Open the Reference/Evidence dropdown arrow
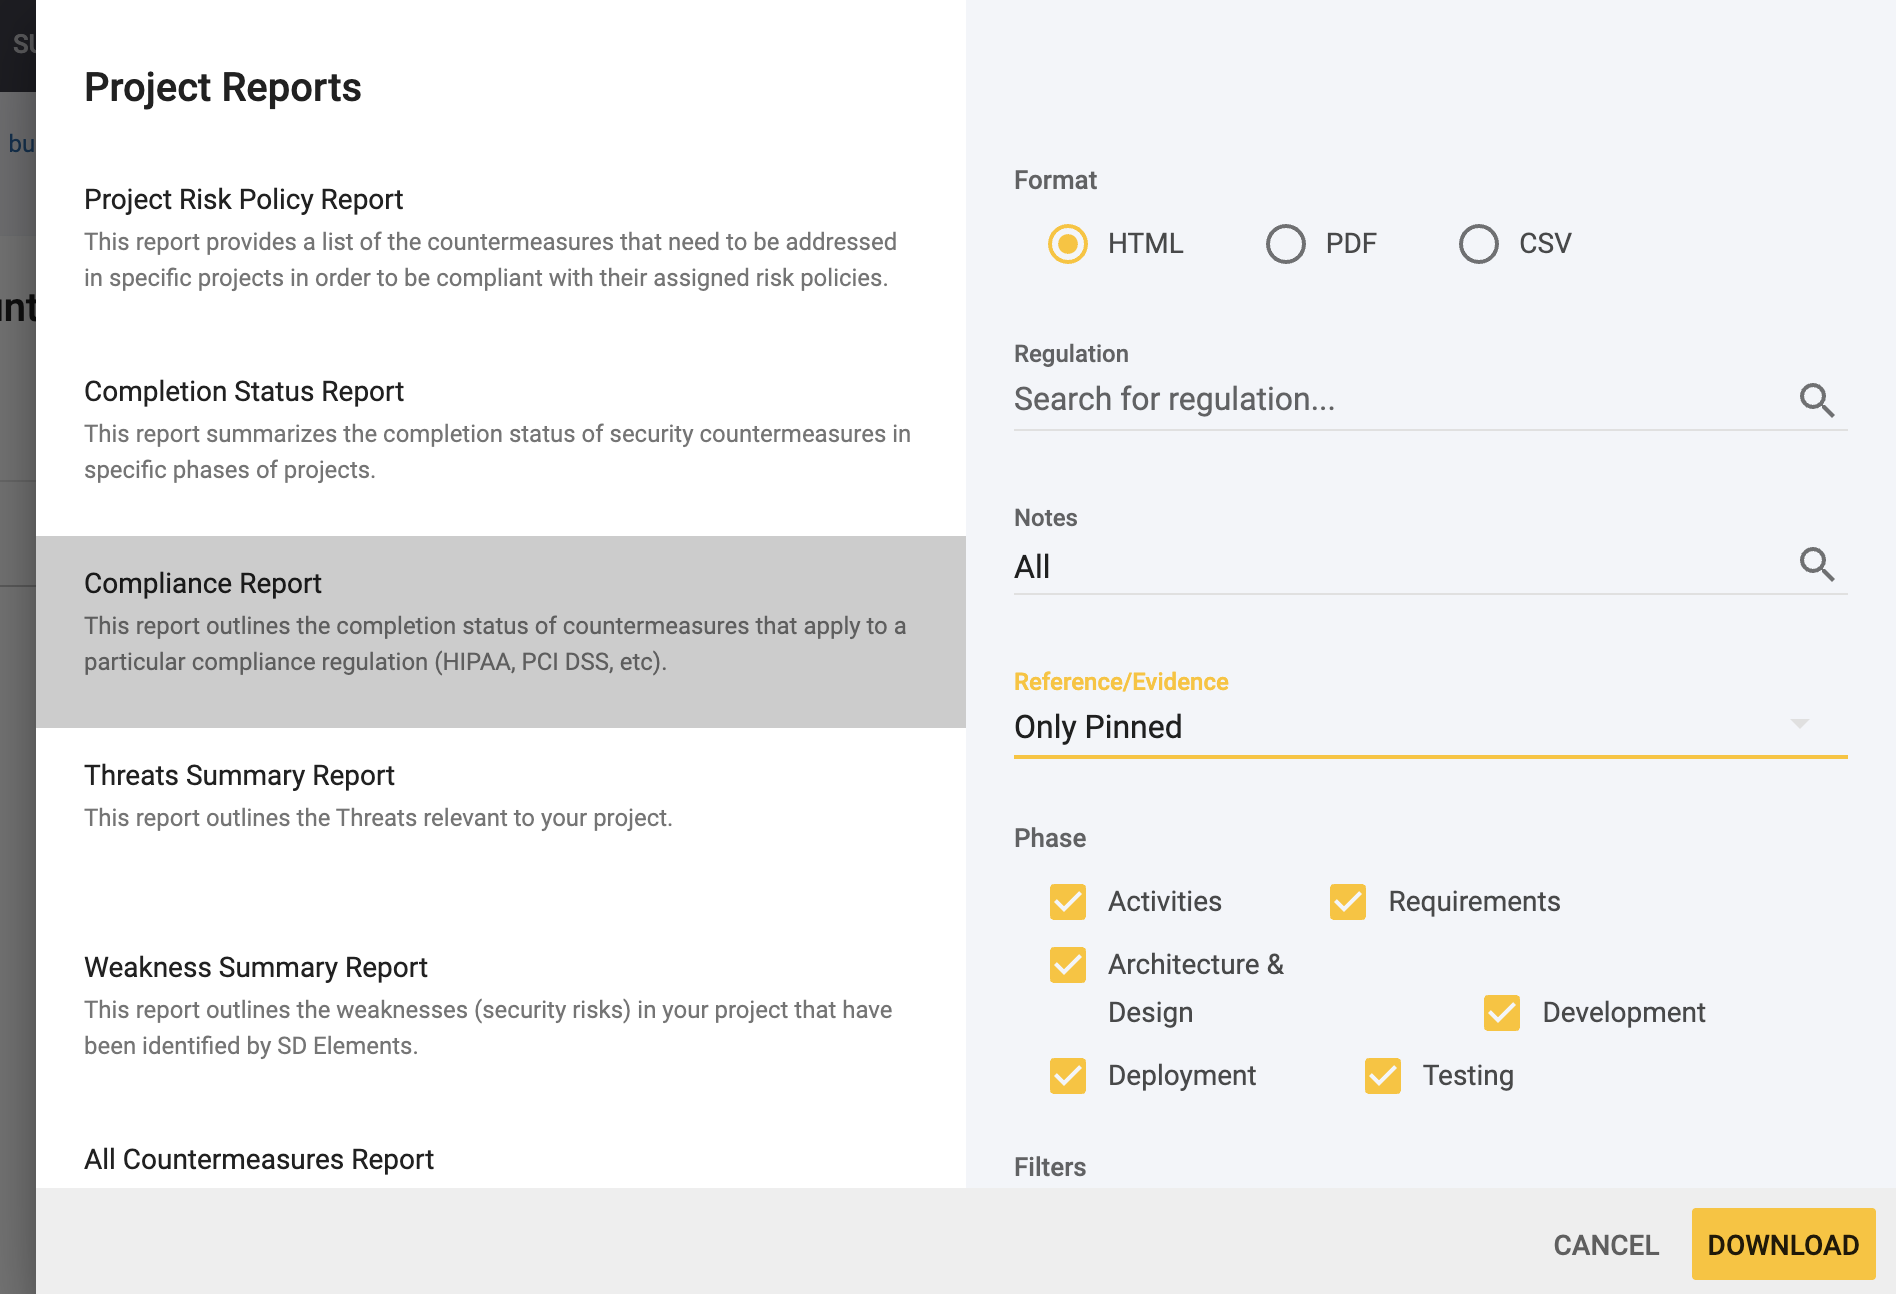The height and width of the screenshot is (1294, 1896). point(1799,724)
